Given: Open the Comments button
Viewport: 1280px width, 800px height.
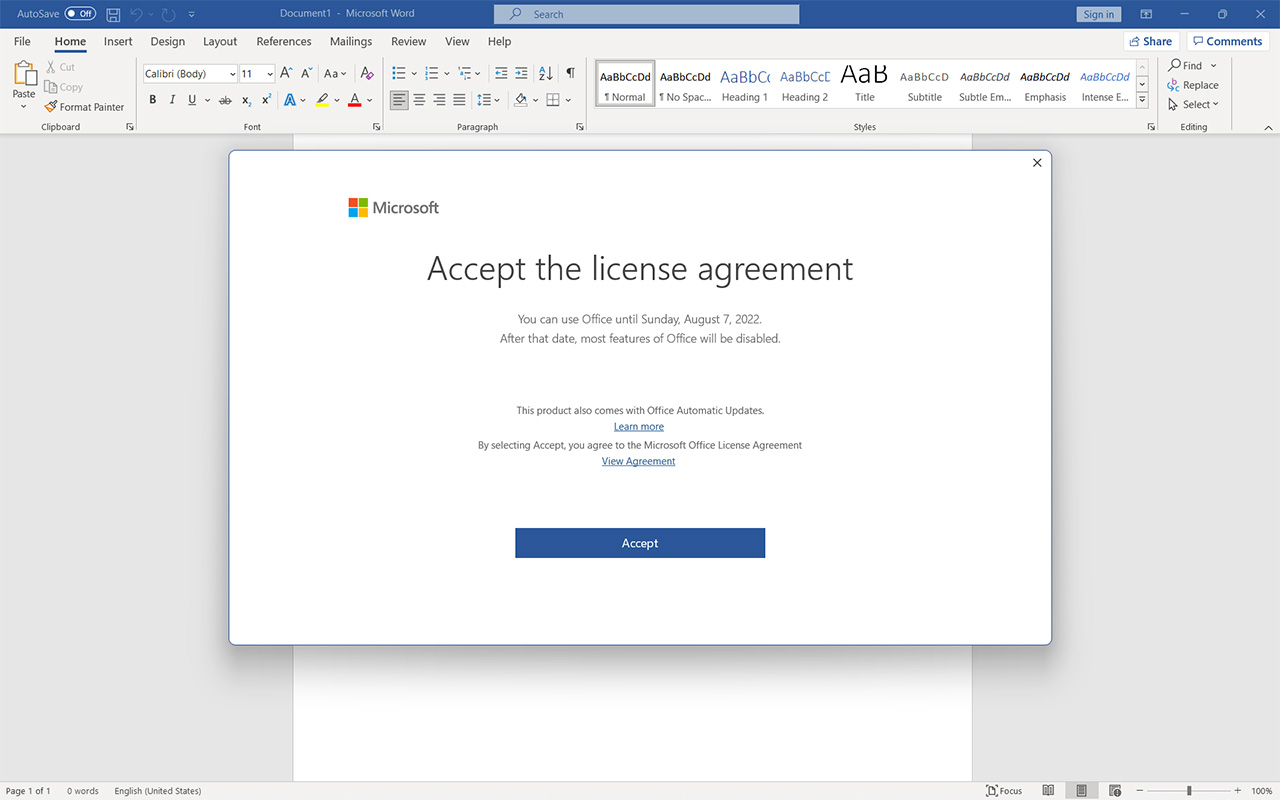Looking at the screenshot, I should pos(1227,42).
